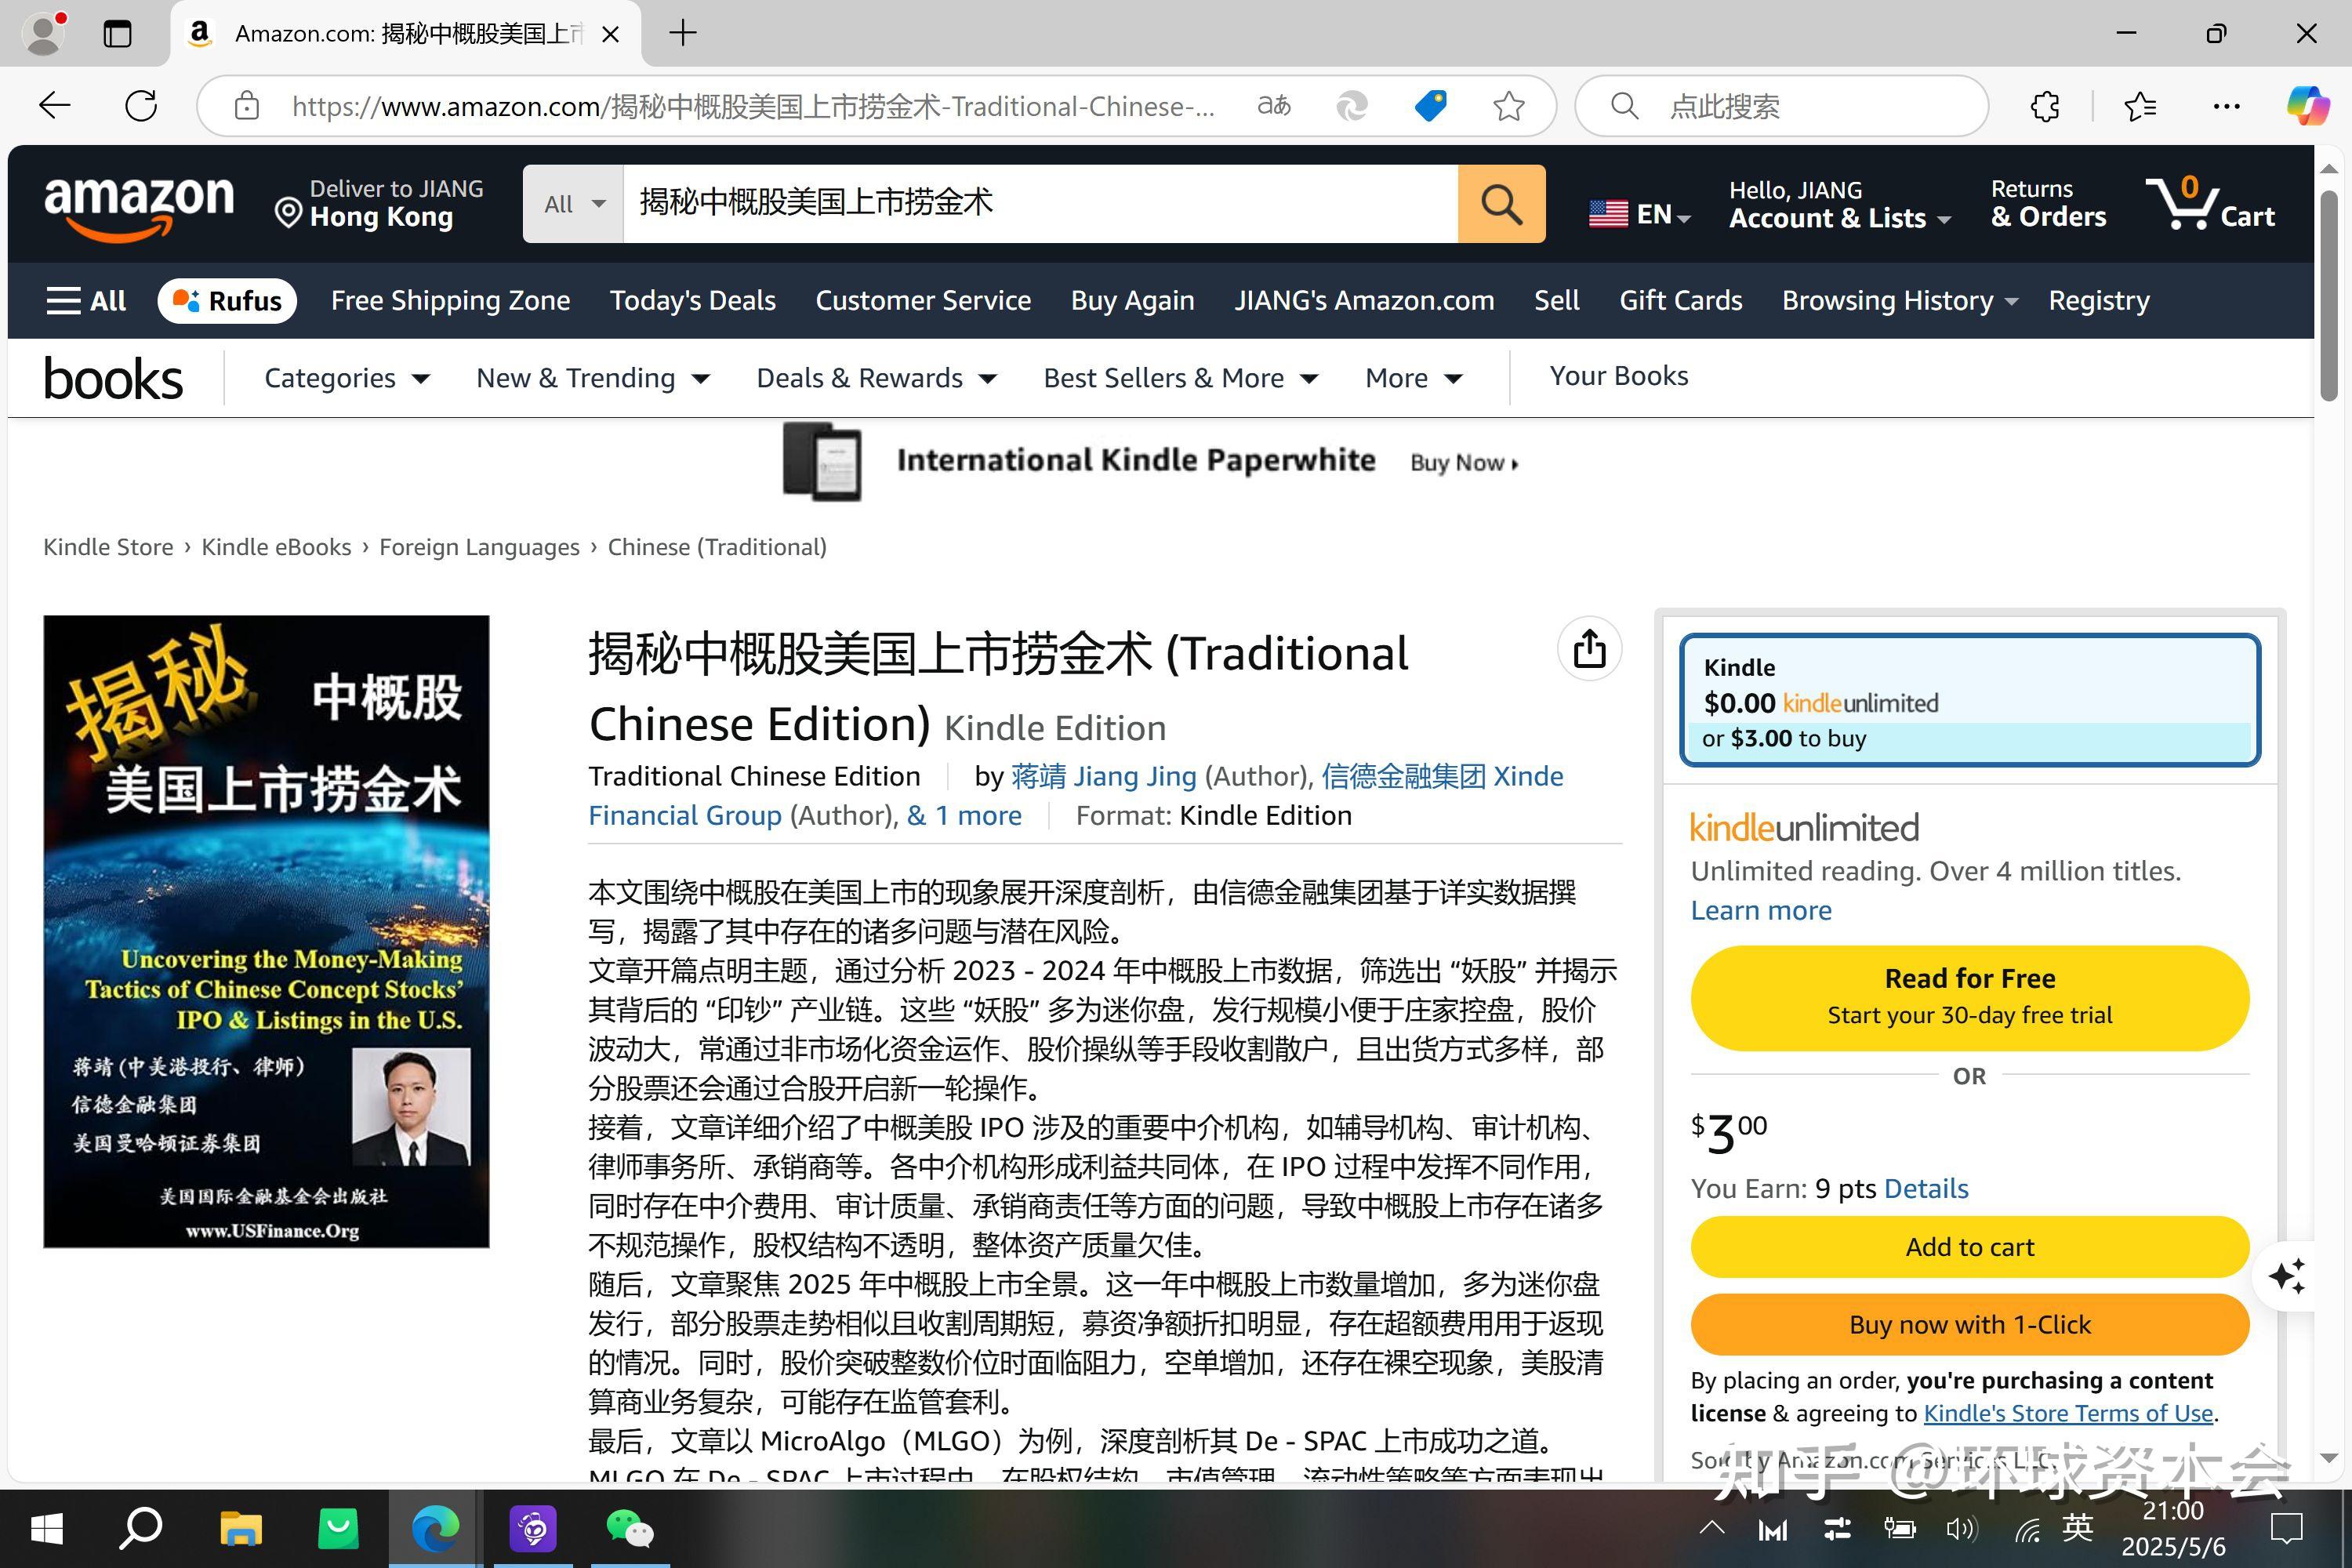Open Returns & Orders

coord(2047,204)
